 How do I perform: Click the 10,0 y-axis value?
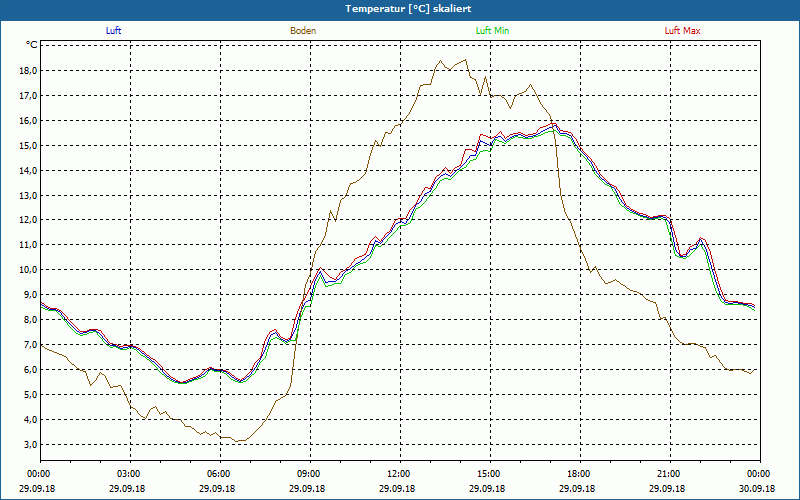point(29,270)
